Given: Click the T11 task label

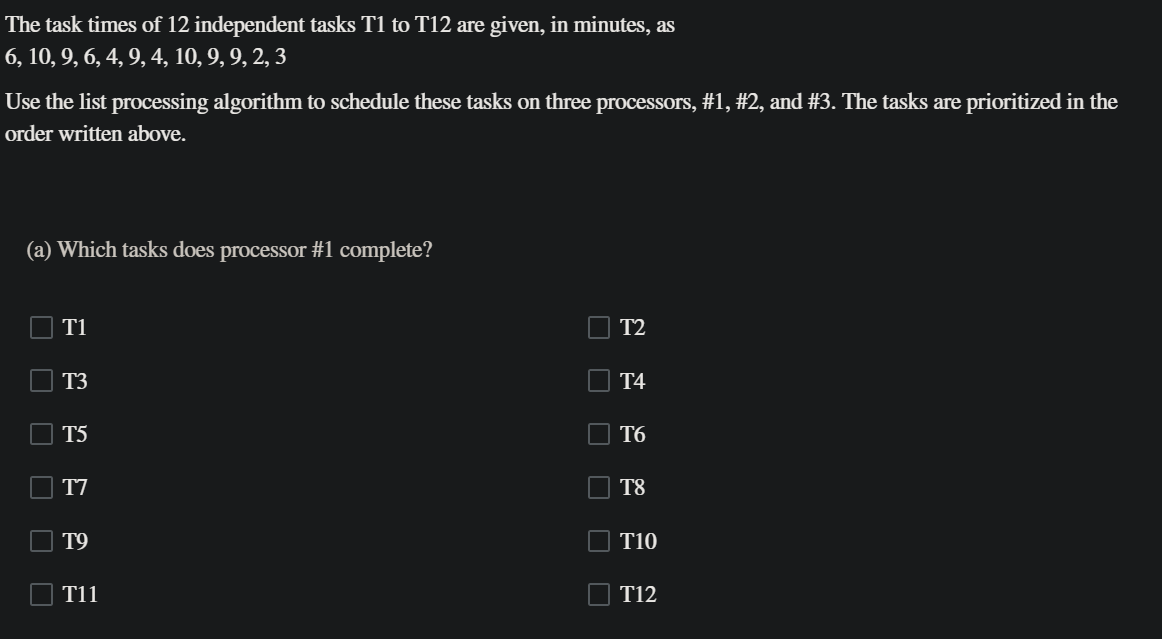Looking at the screenshot, I should [x=79, y=593].
